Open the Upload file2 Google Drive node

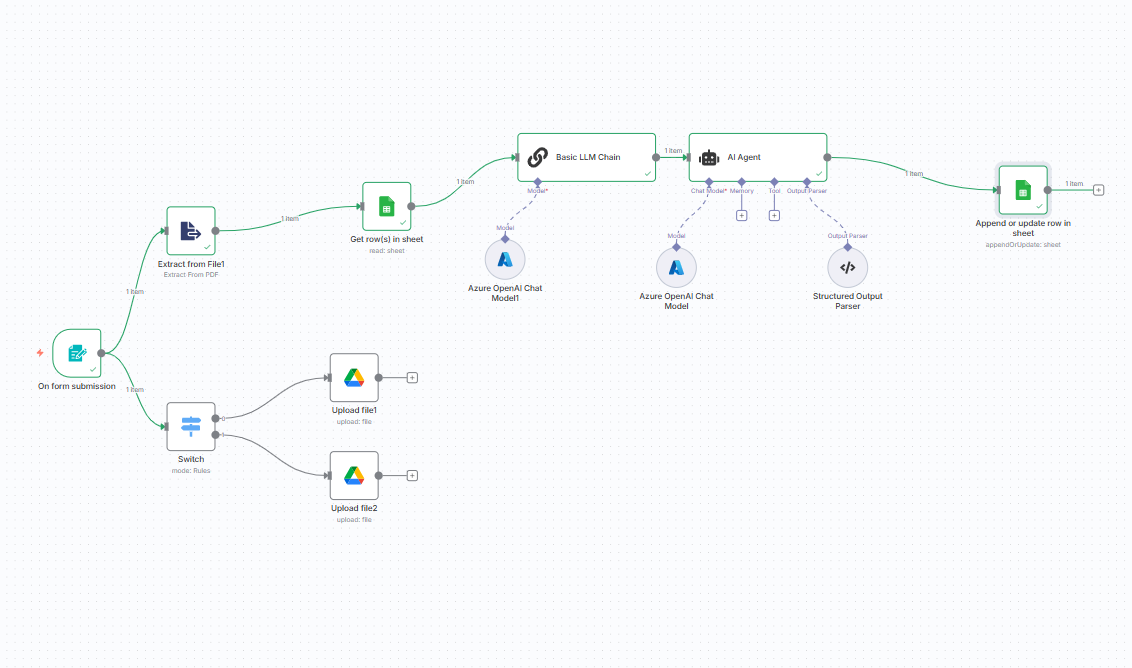pyautogui.click(x=354, y=476)
